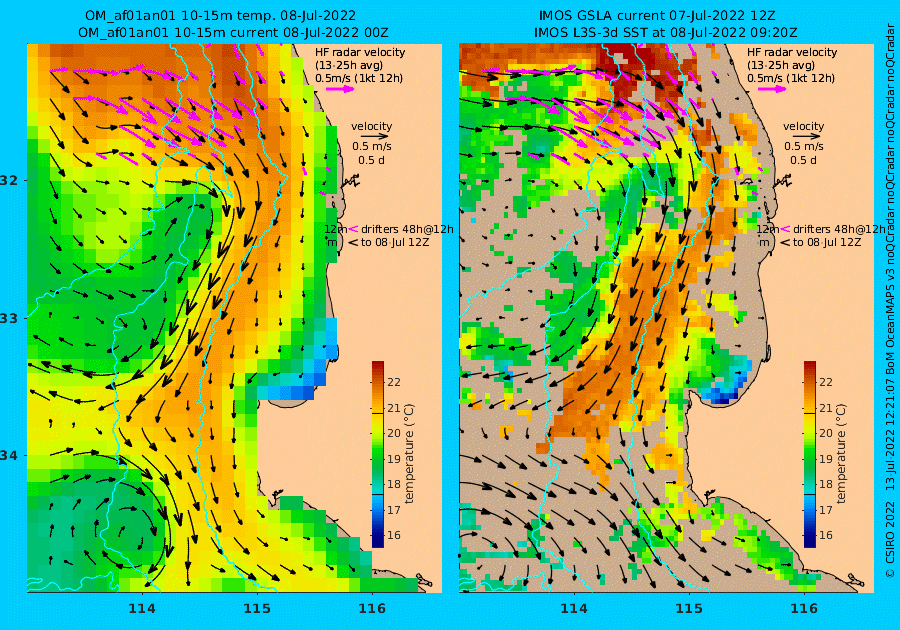Click colorbar tick '17' in model panel
Screen dimensions: 900x630
(394, 510)
